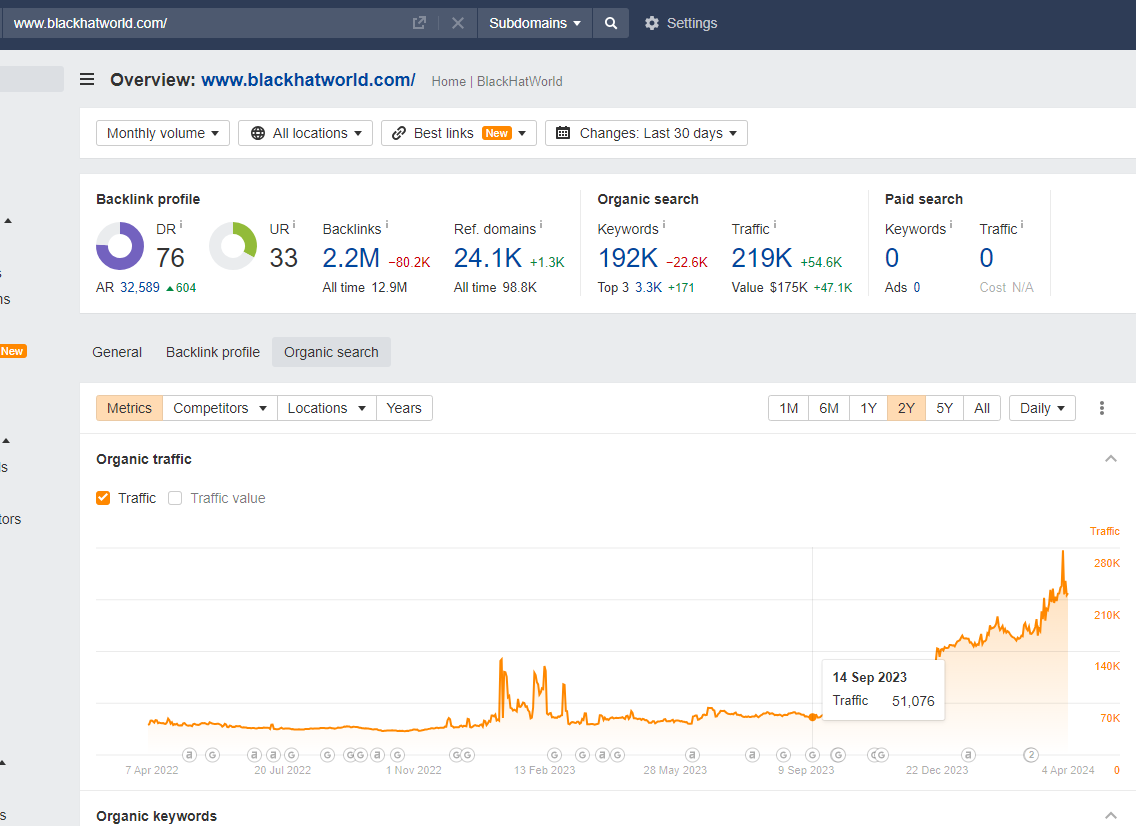Viewport: 1136px width, 826px height.
Task: Click the 'Value $175K' traffic value text
Action: coord(769,288)
